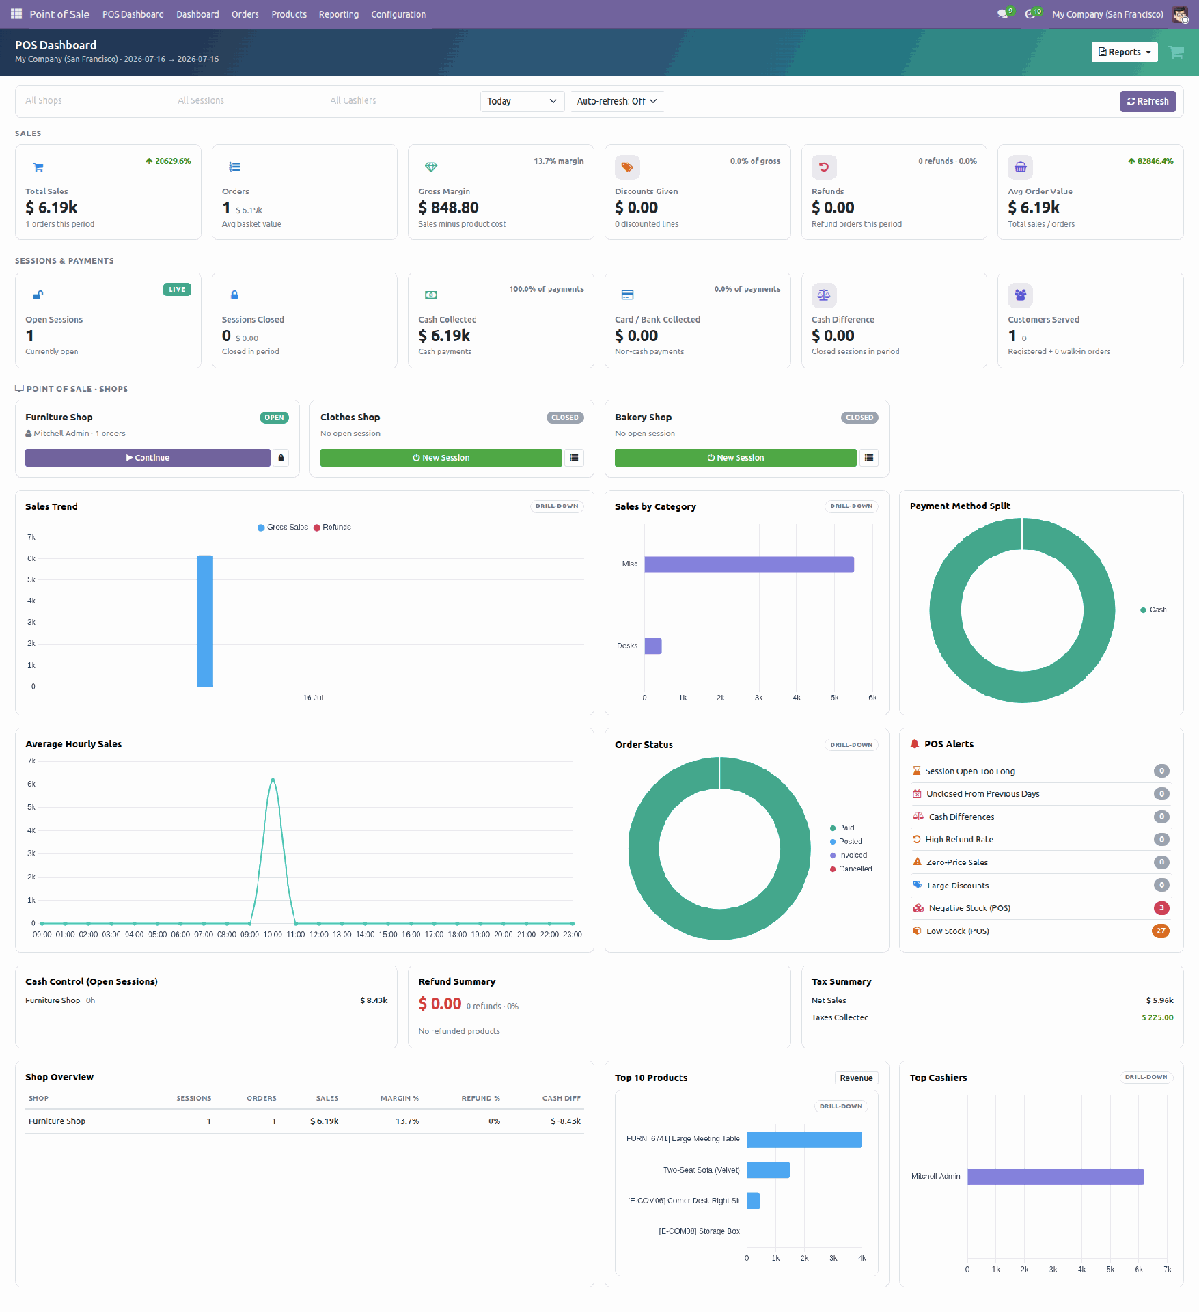Toggle Paid legend in Order Status chart

842,828
